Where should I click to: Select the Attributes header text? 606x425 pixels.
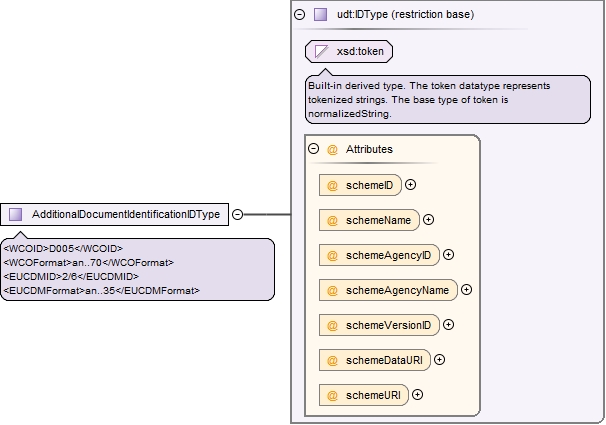click(369, 149)
